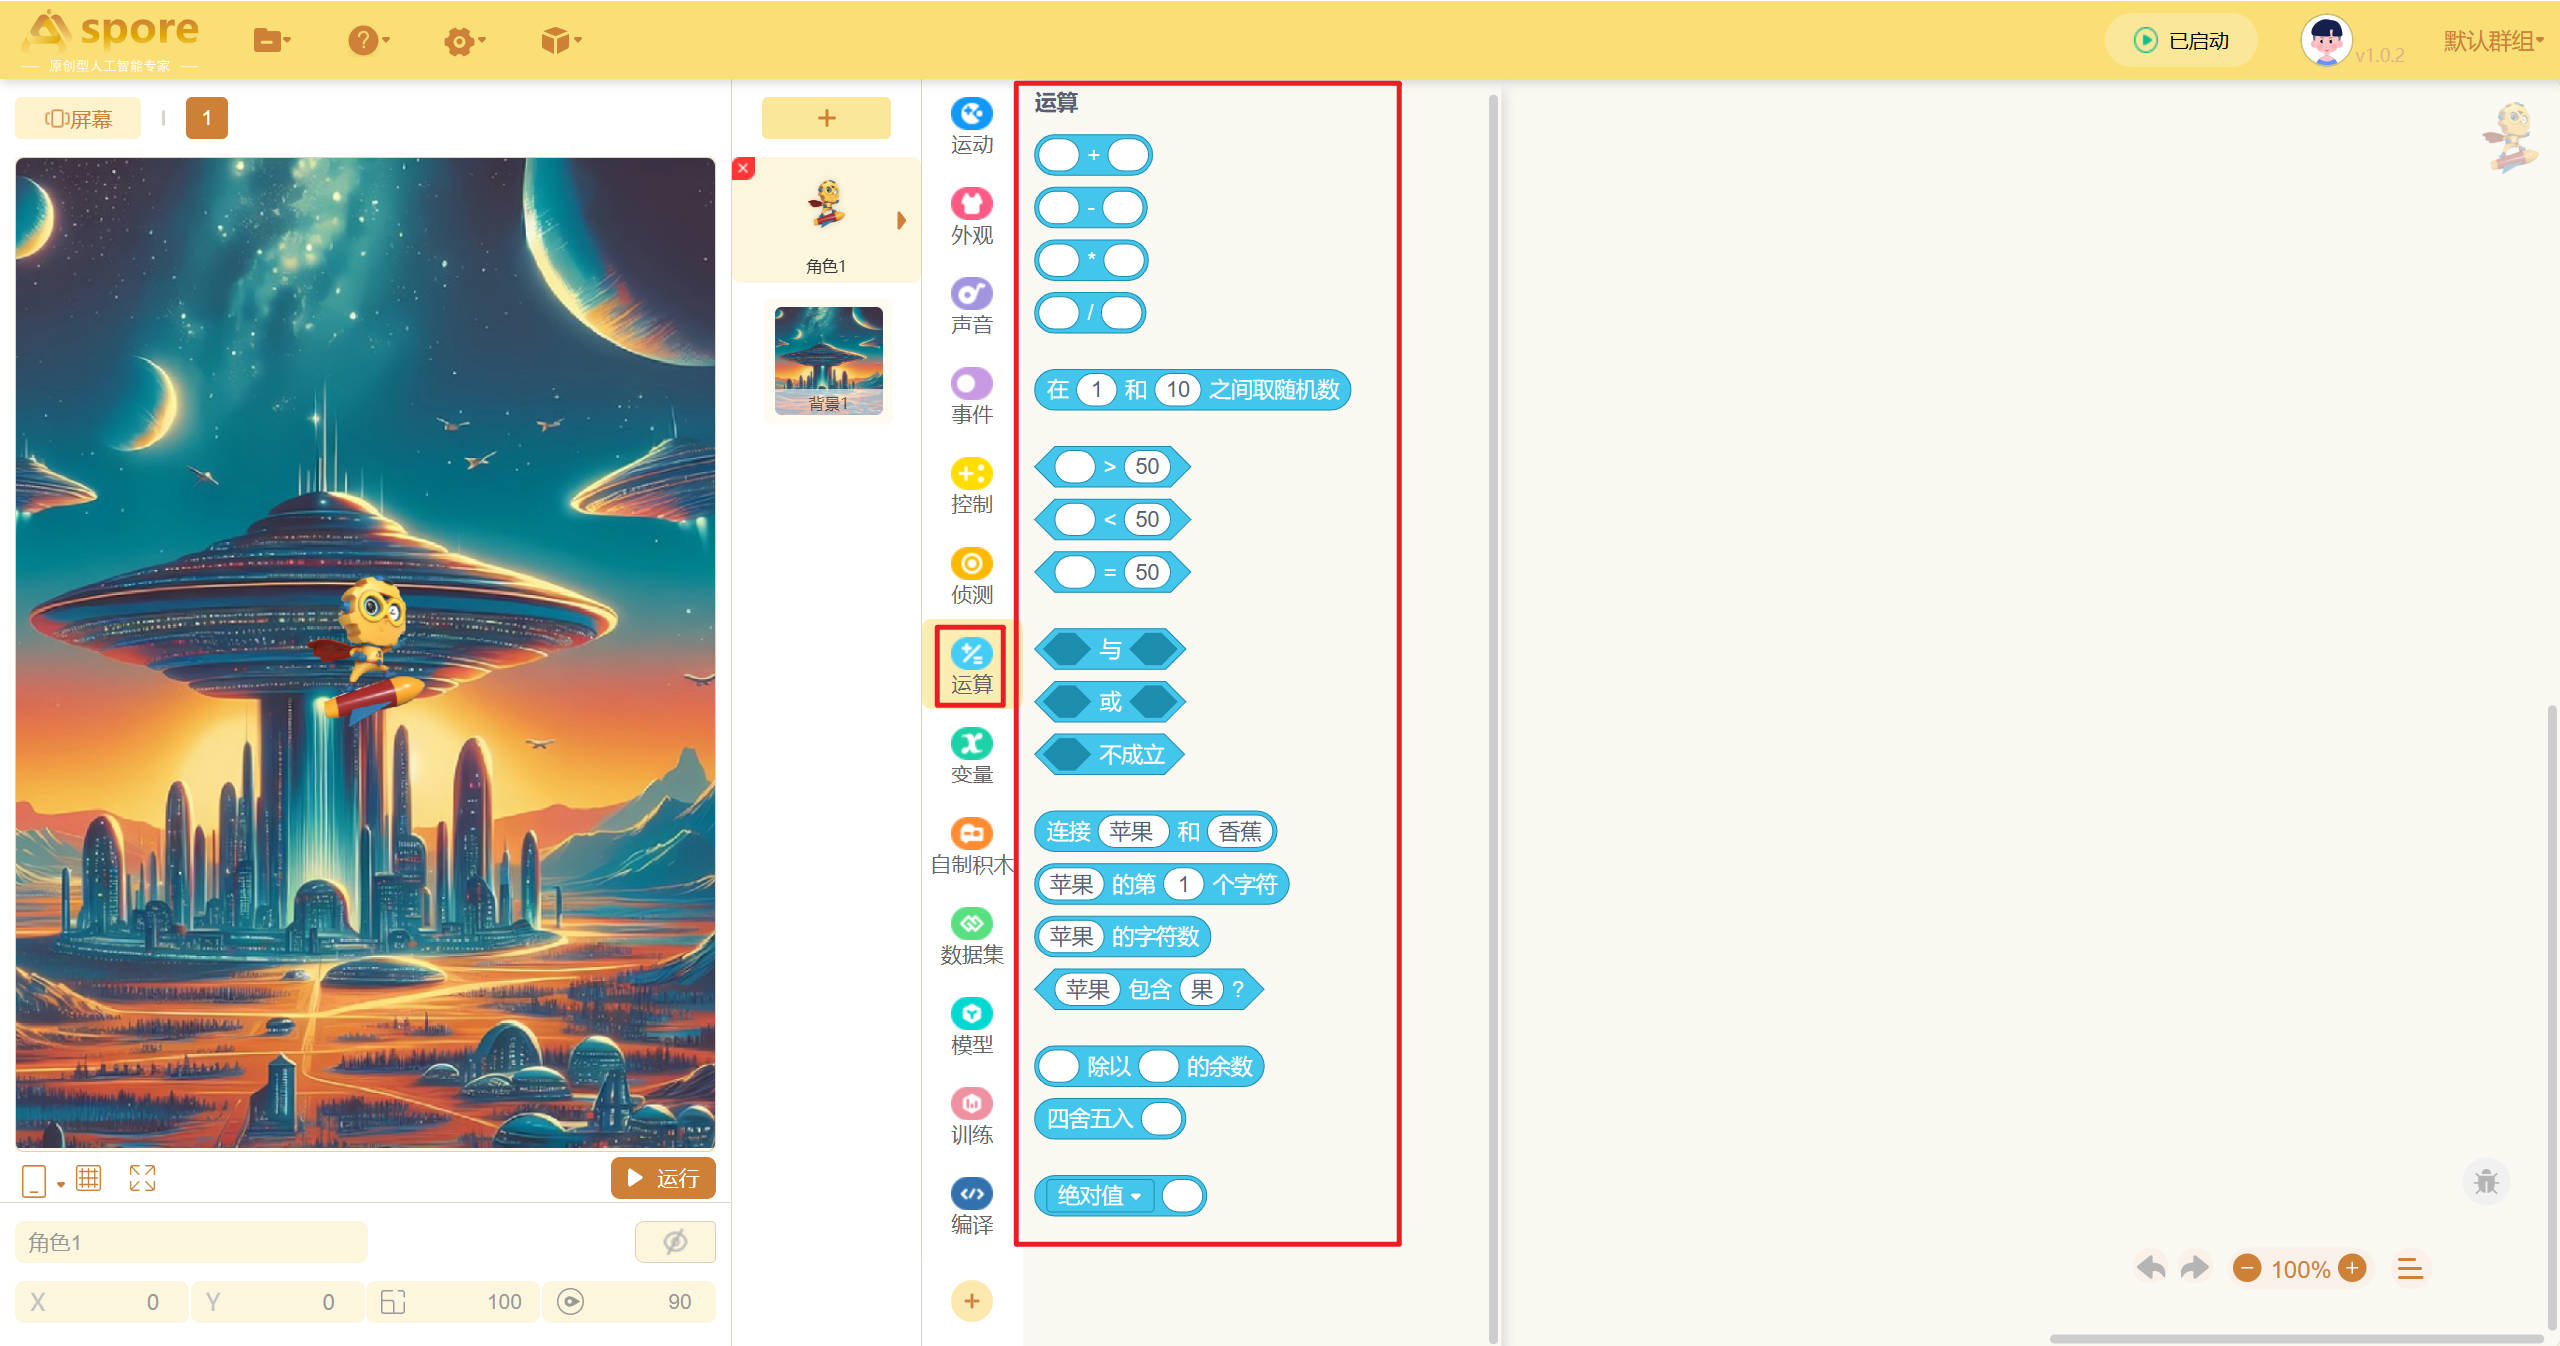Select screen tab number 1

[x=207, y=118]
